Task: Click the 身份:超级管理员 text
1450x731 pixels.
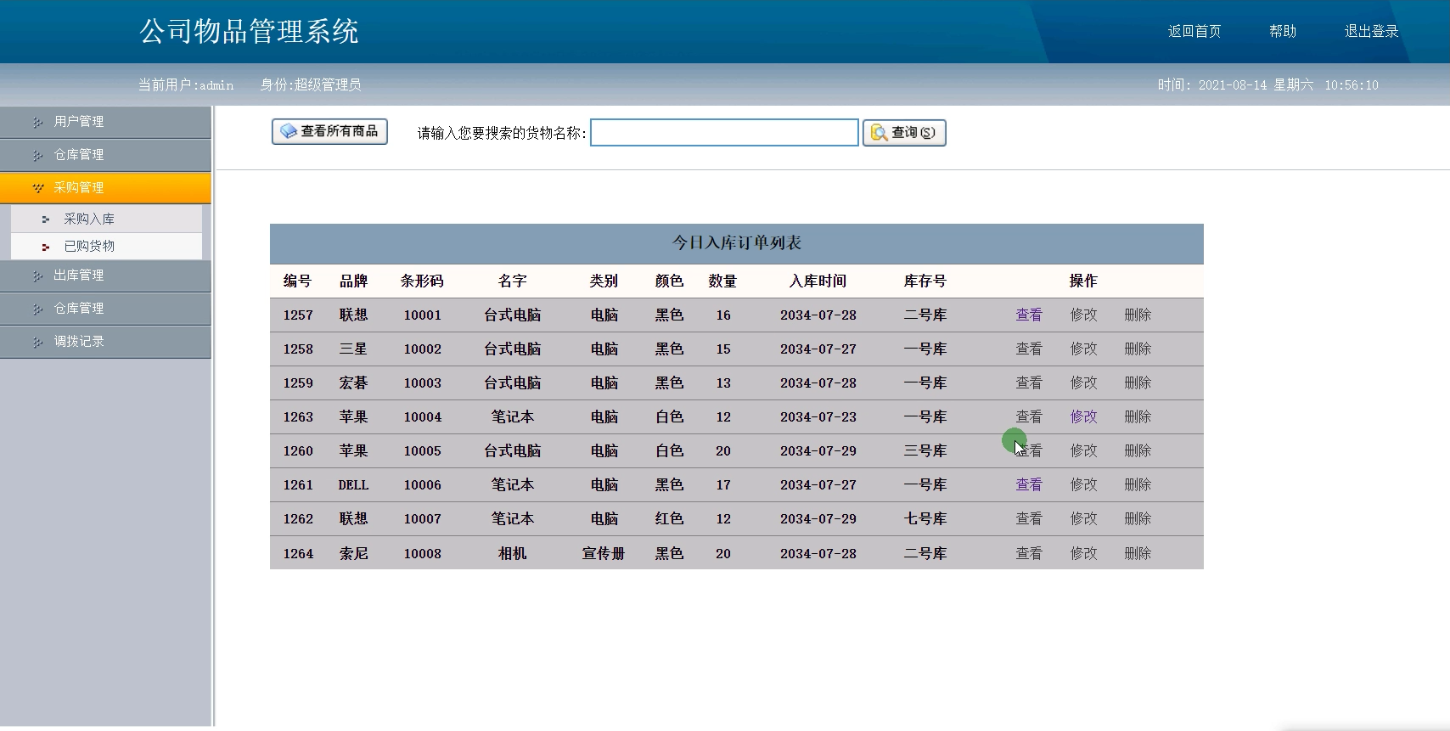Action: tap(311, 85)
